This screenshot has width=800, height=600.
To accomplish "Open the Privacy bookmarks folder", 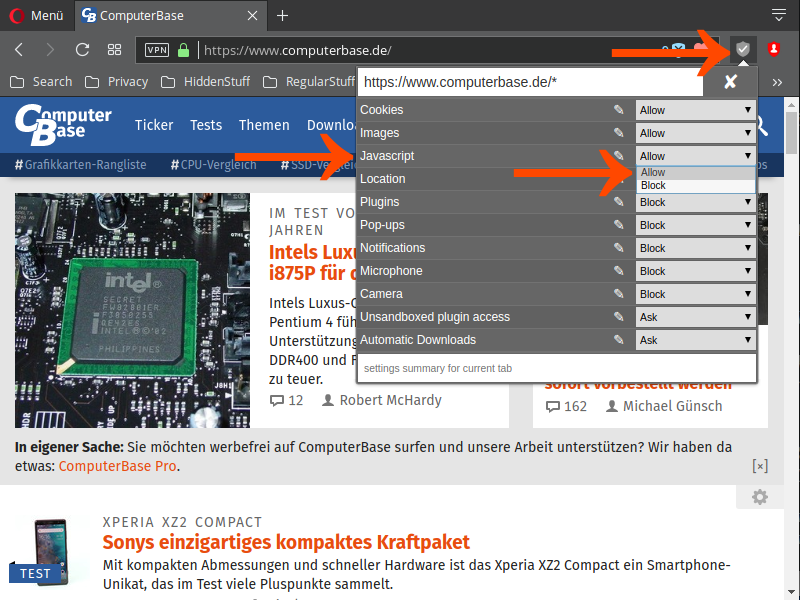I will pos(116,82).
